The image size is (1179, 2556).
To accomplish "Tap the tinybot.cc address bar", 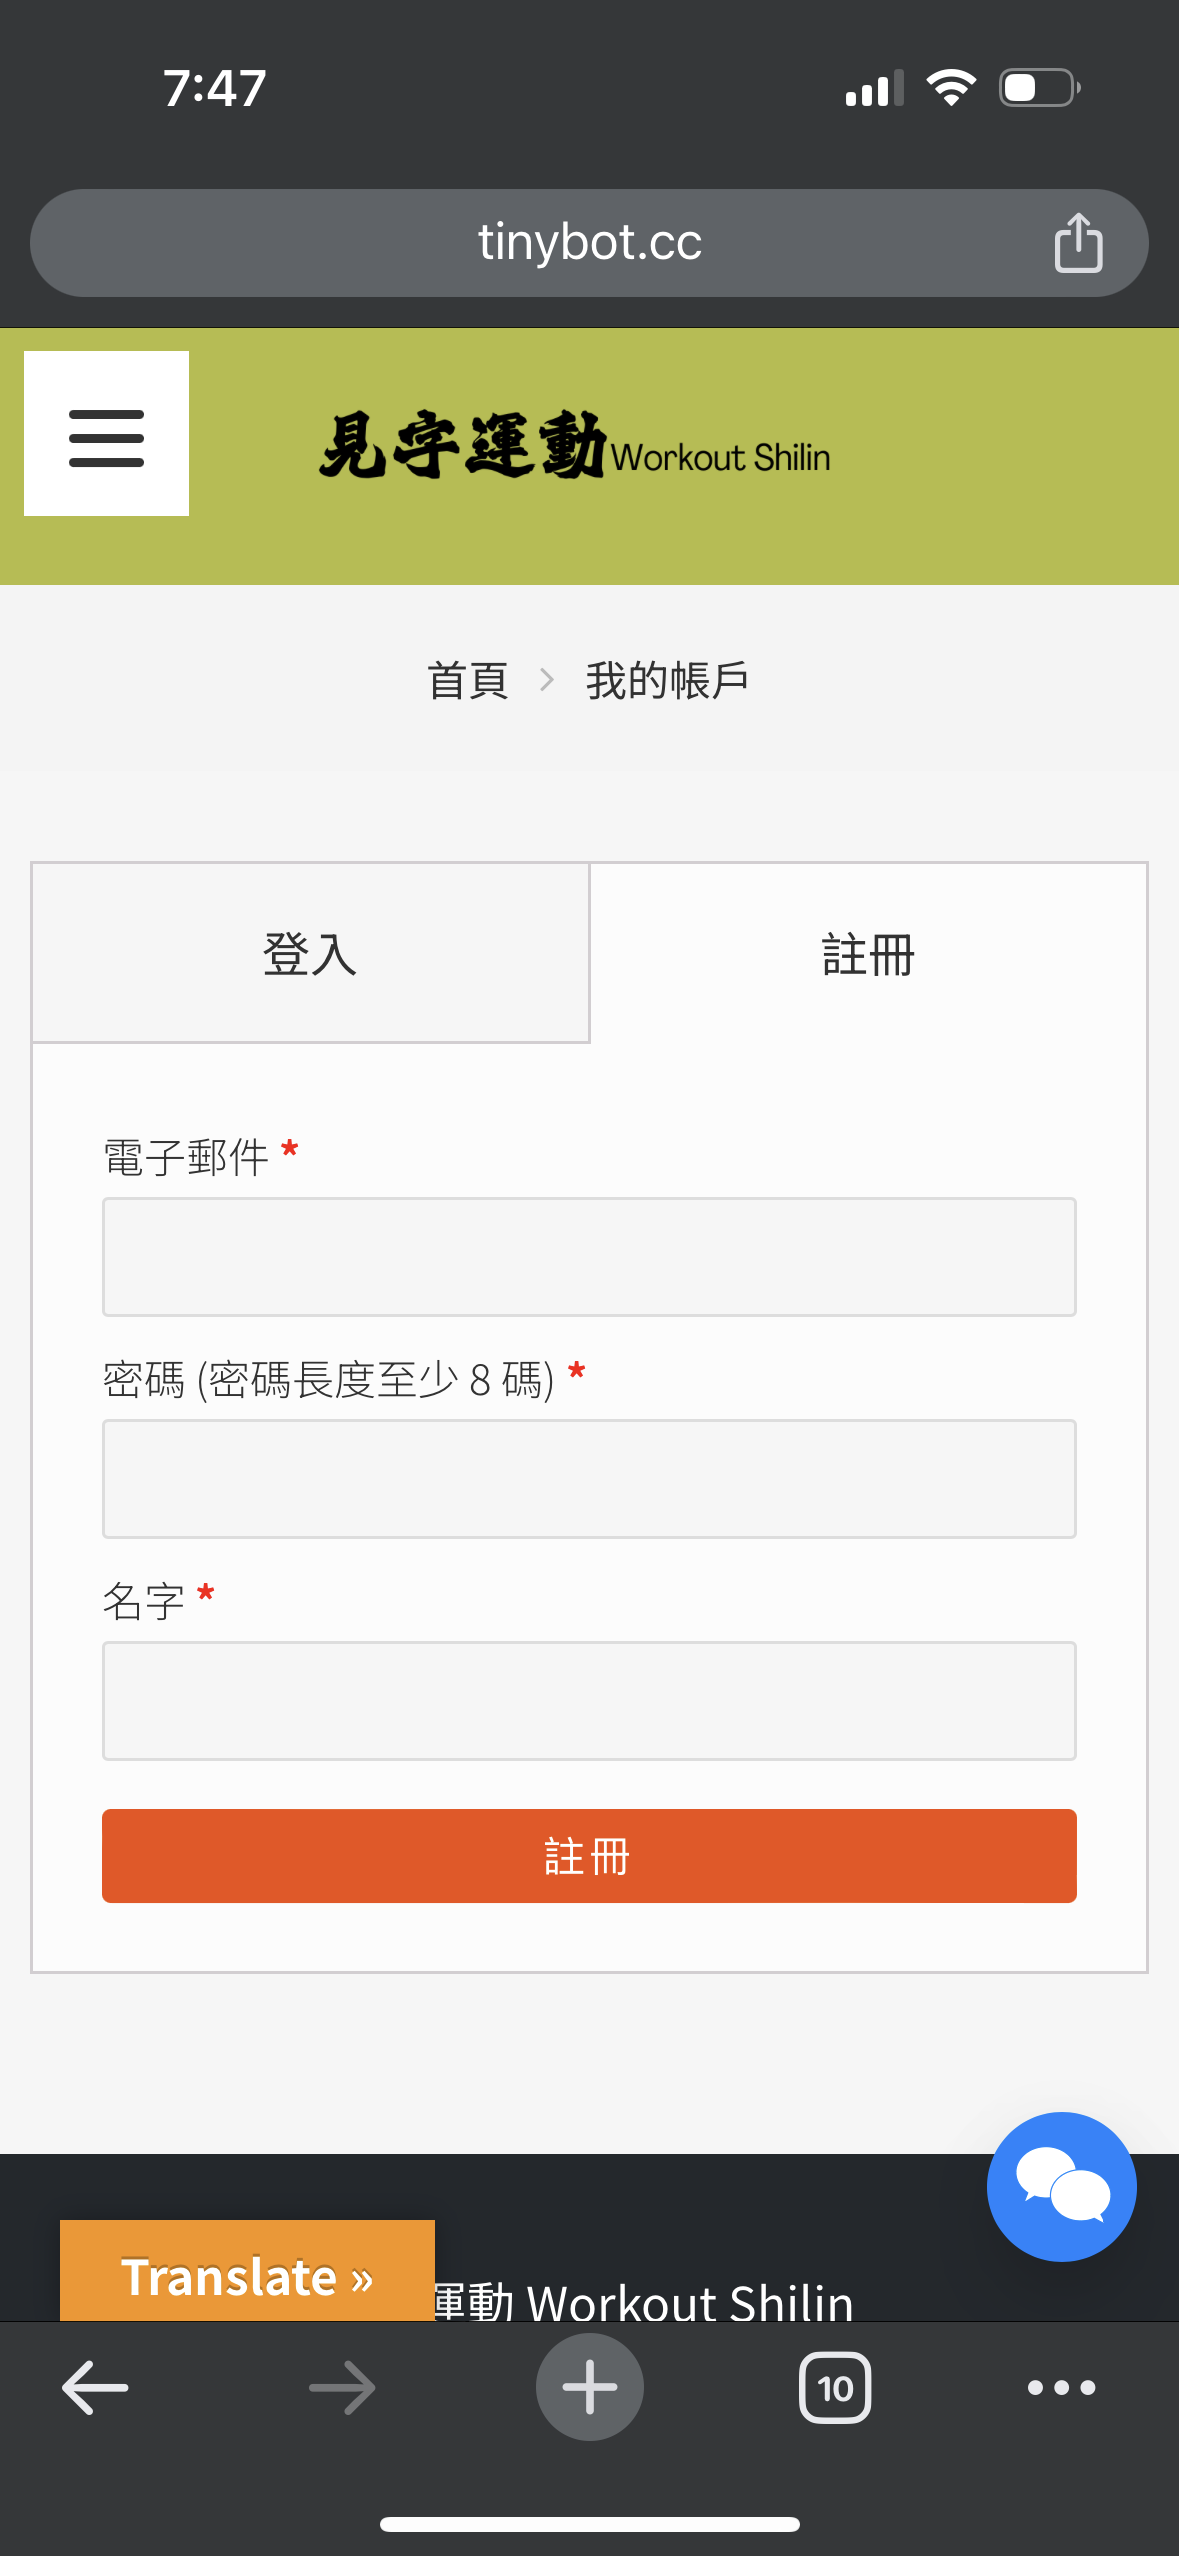I will [x=589, y=243].
